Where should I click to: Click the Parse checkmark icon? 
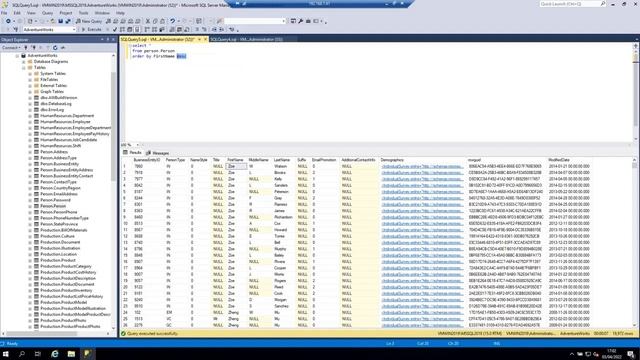pyautogui.click(x=115, y=29)
